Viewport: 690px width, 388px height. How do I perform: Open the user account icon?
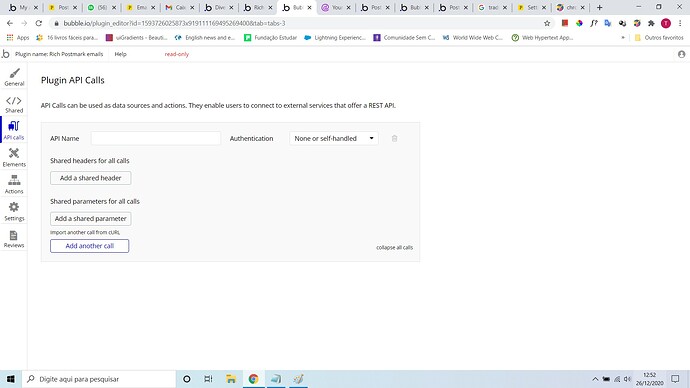[x=682, y=54]
